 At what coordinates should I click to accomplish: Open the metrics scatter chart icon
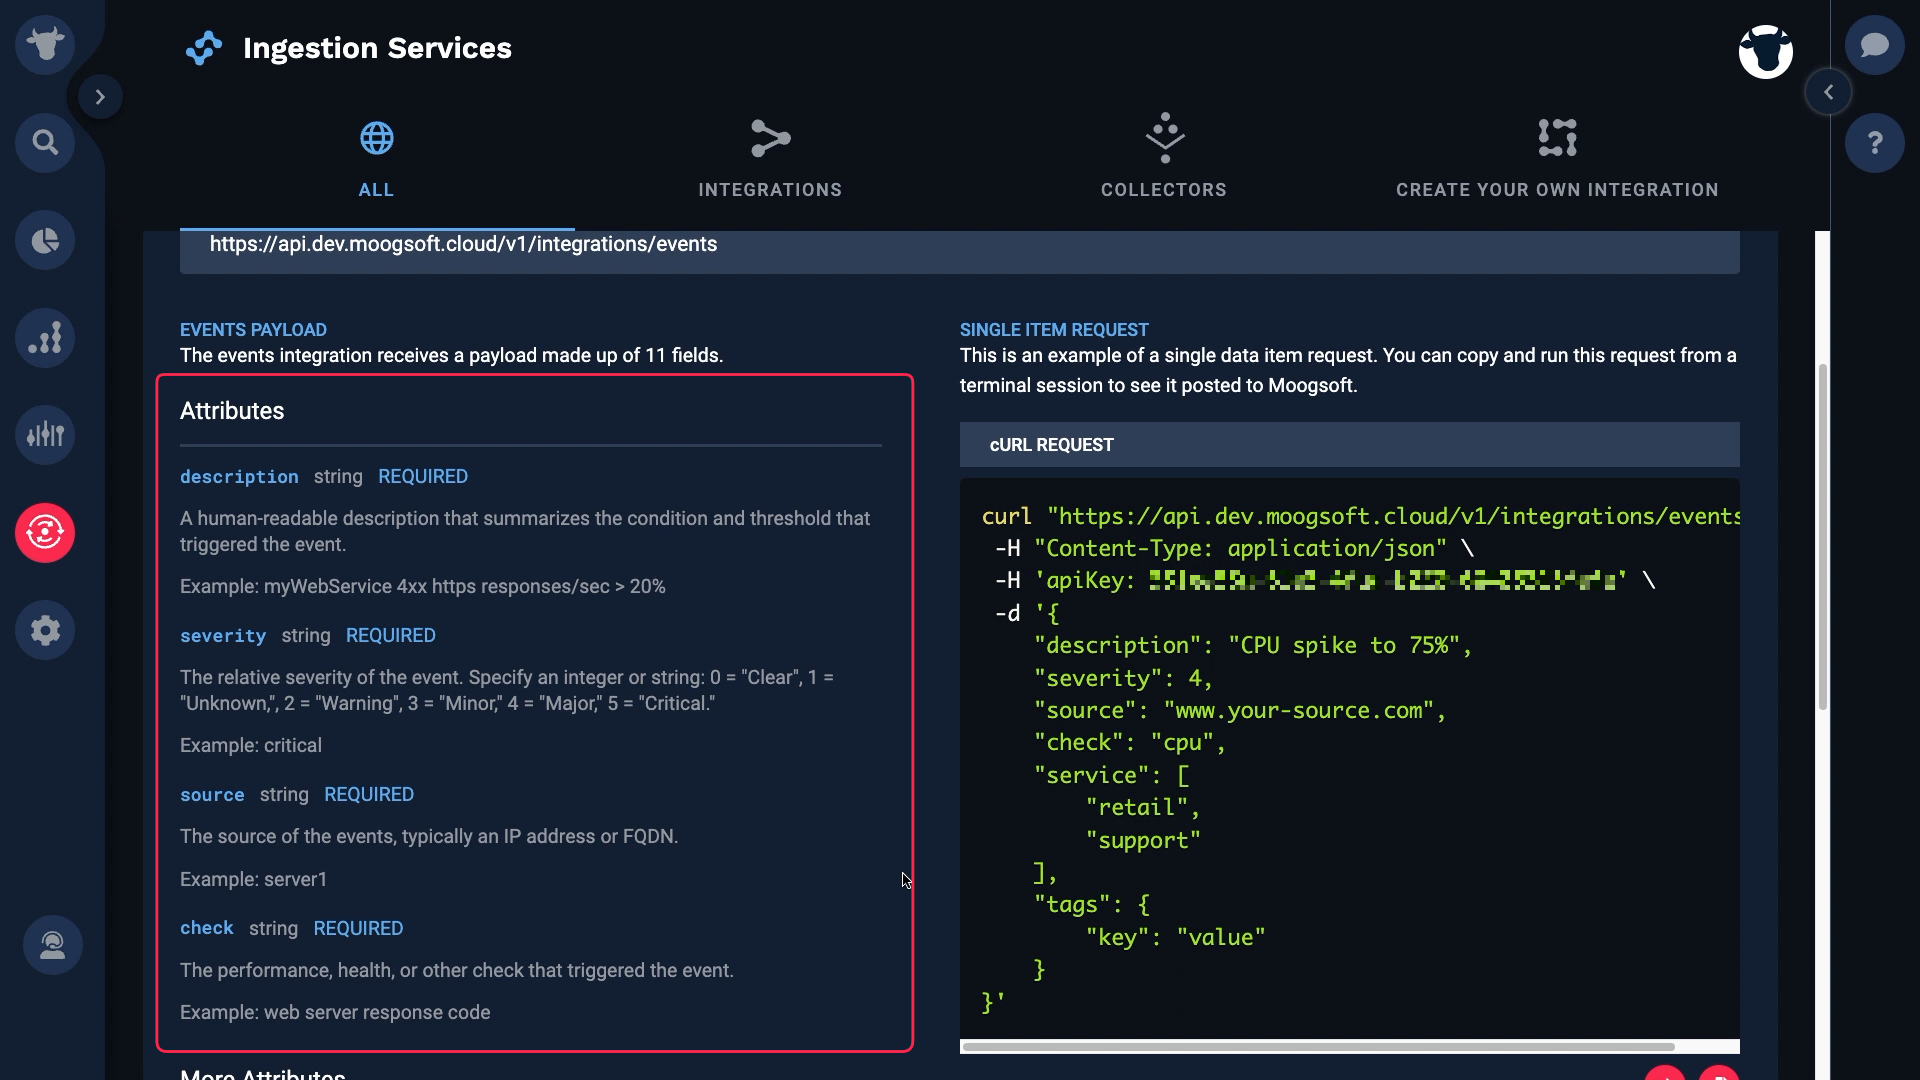coord(45,338)
